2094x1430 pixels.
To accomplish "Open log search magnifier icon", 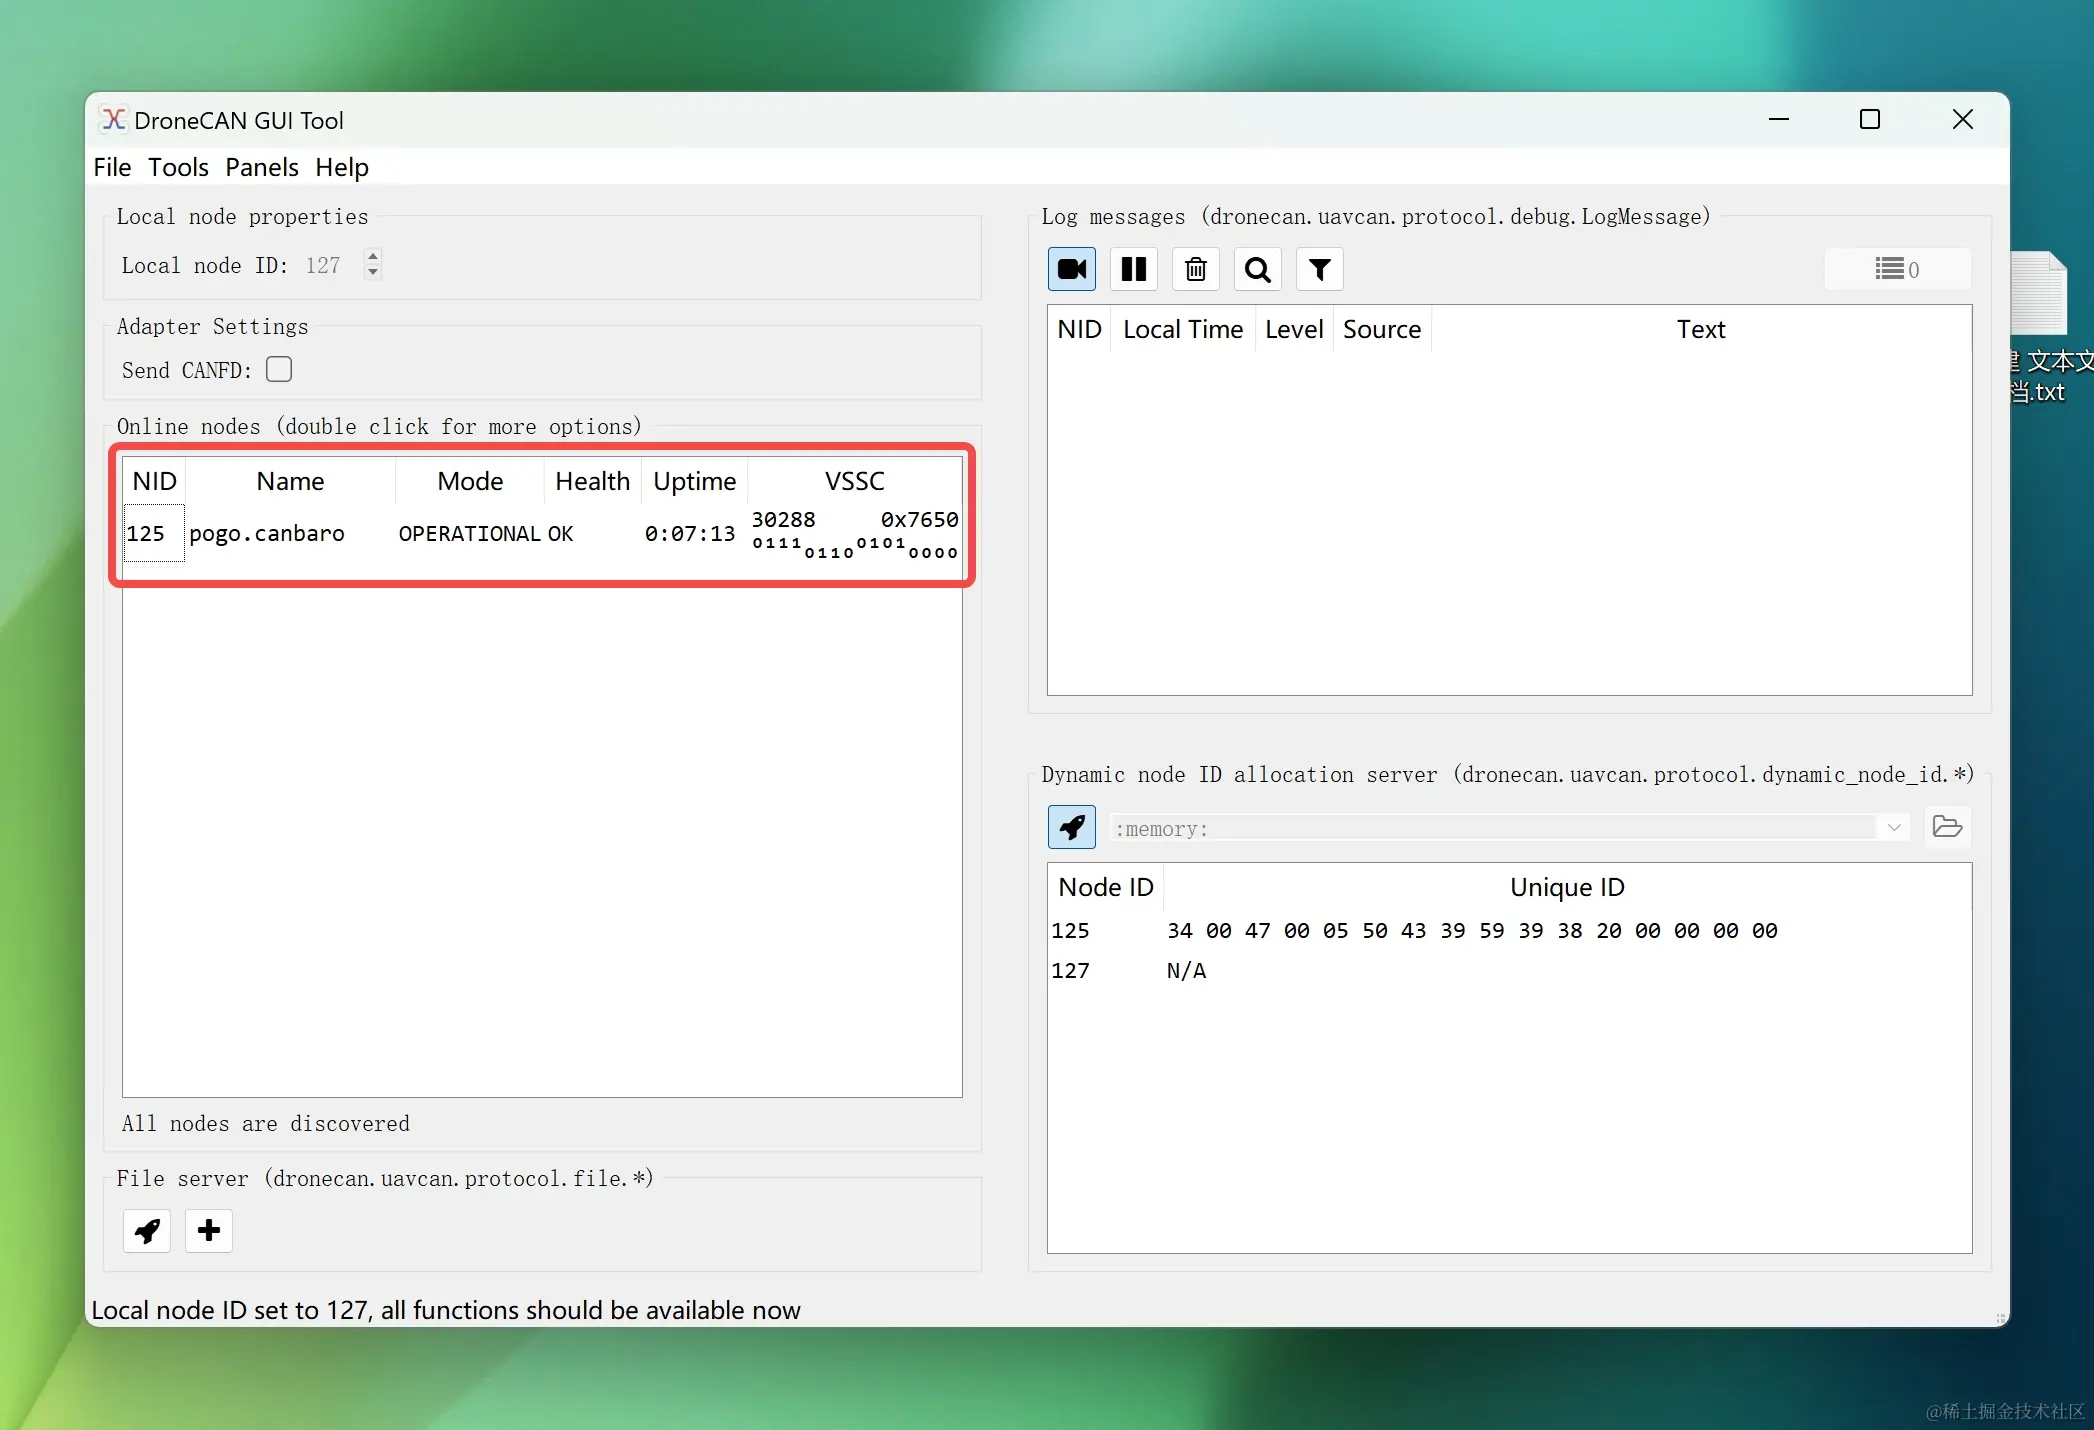I will coord(1257,269).
